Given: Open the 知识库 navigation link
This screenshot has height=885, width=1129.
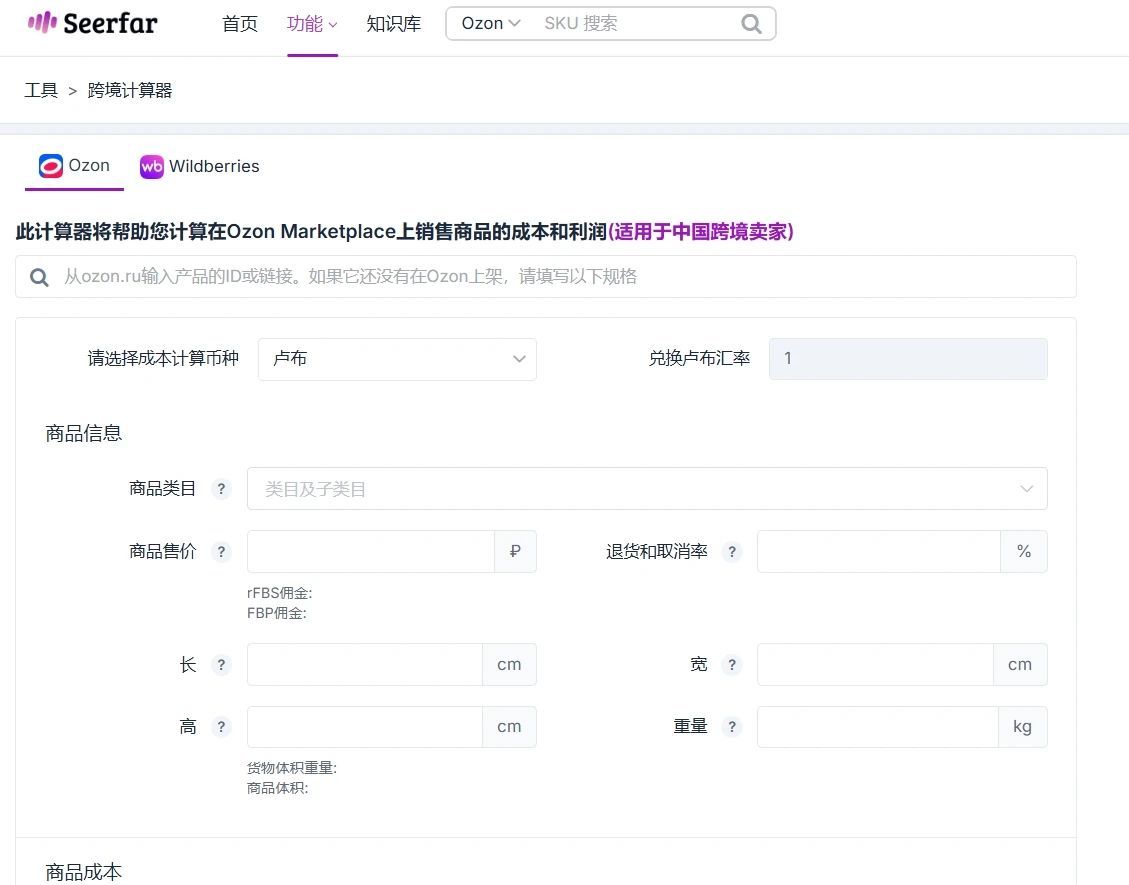Looking at the screenshot, I should pos(393,24).
